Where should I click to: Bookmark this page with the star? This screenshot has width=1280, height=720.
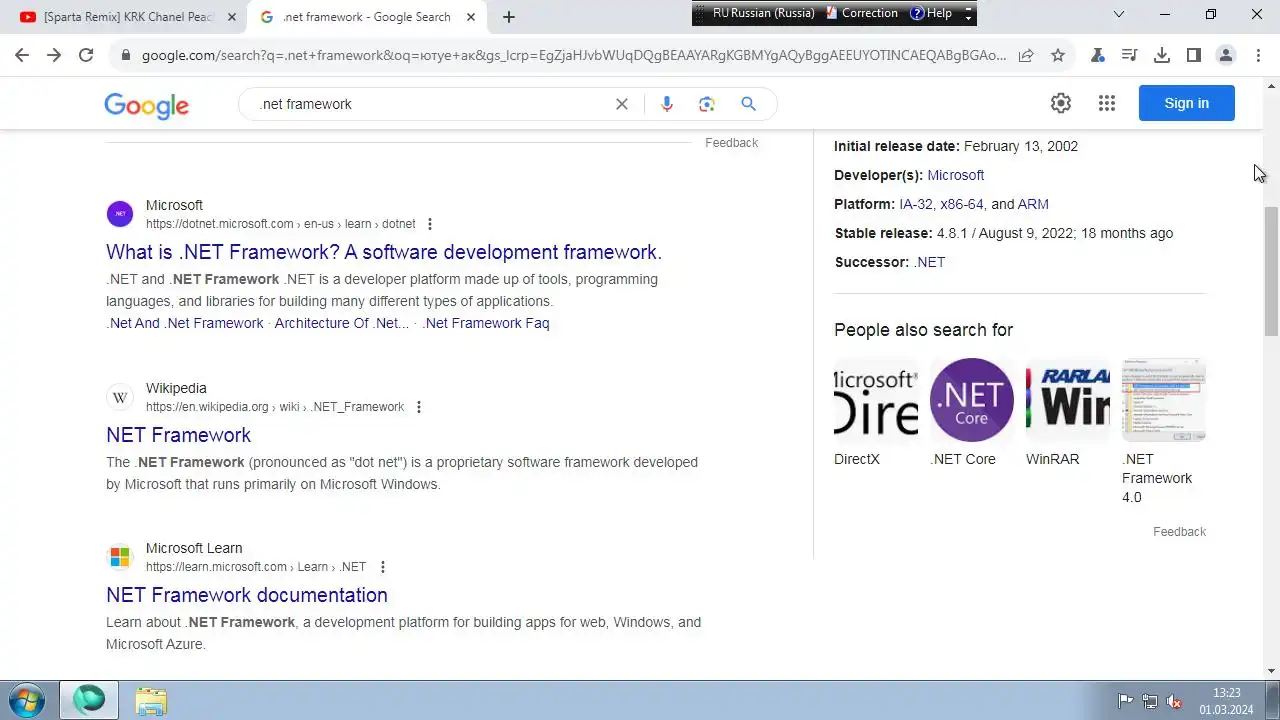pyautogui.click(x=1058, y=56)
